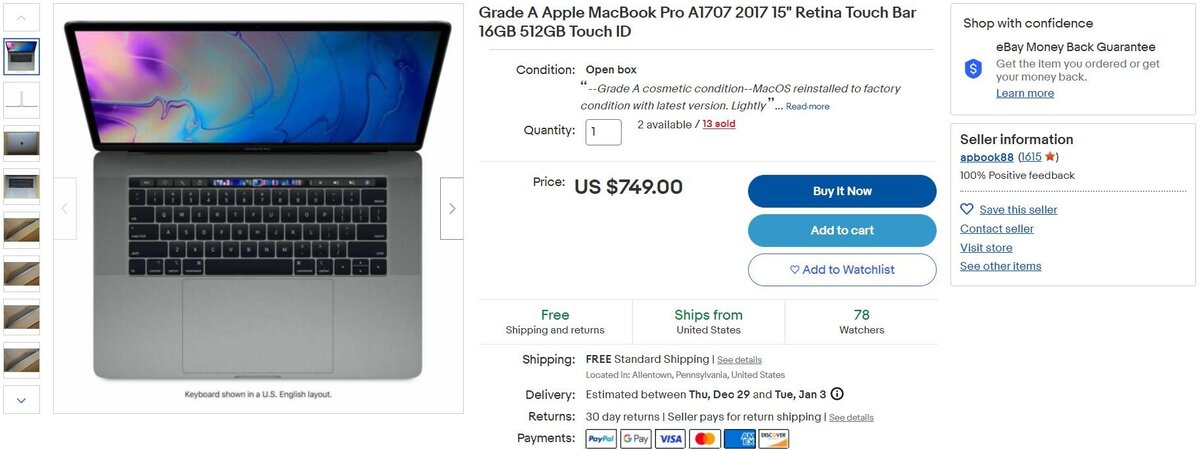Add item to Watchlist
This screenshot has height=450, width=1200.
842,270
